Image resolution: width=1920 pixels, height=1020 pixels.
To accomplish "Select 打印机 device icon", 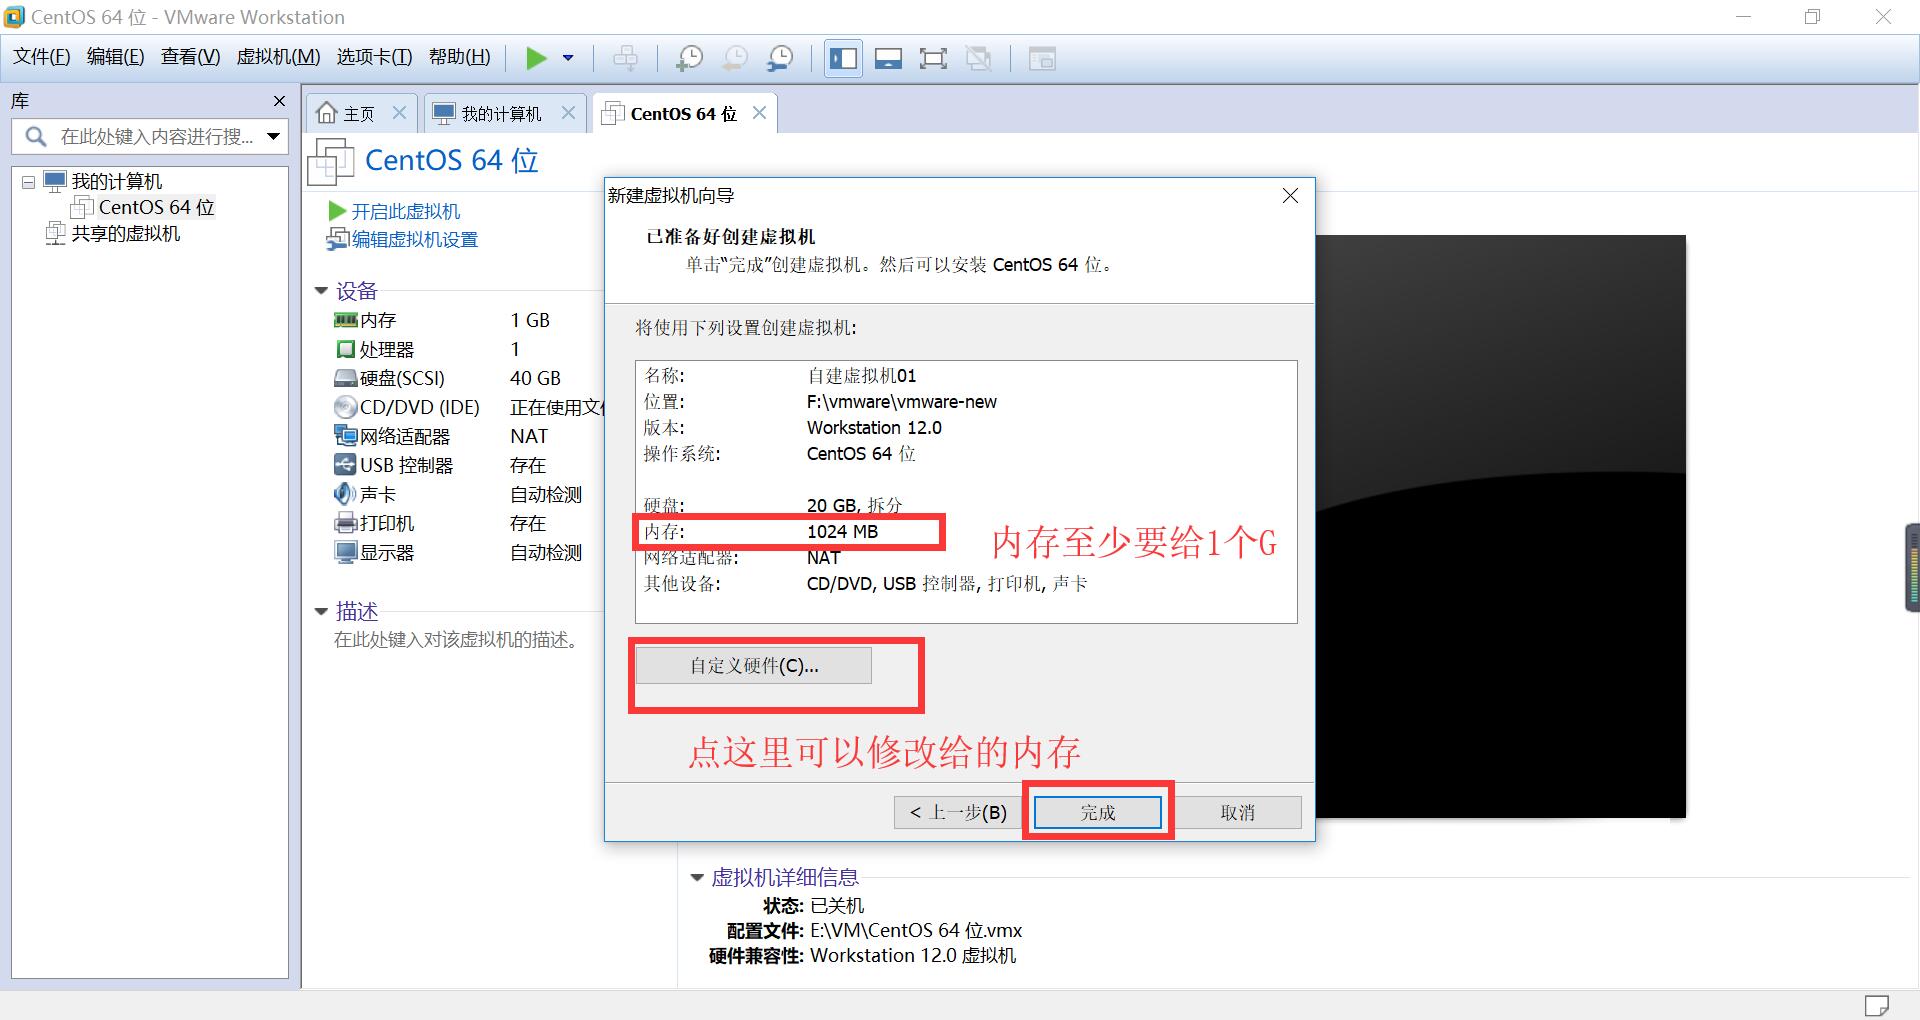I will (x=346, y=523).
